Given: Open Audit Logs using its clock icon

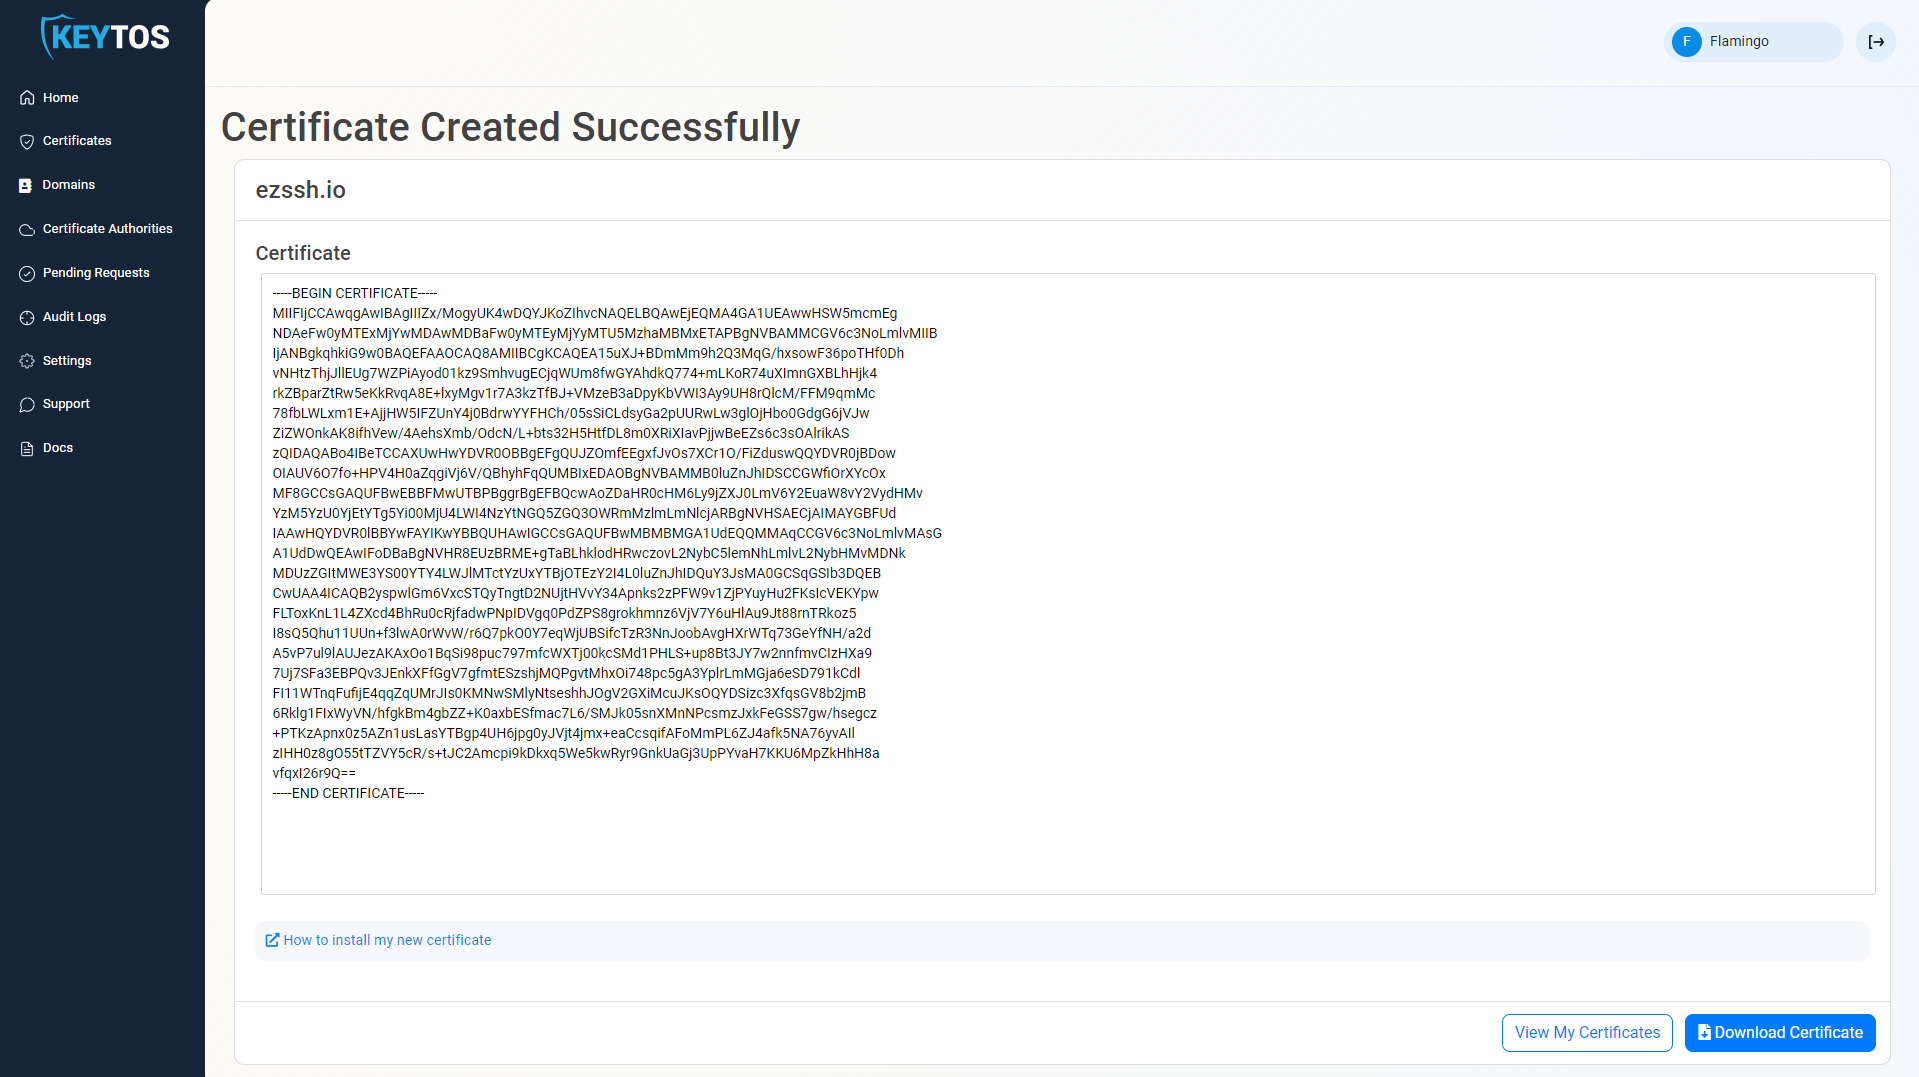Looking at the screenshot, I should point(27,317).
